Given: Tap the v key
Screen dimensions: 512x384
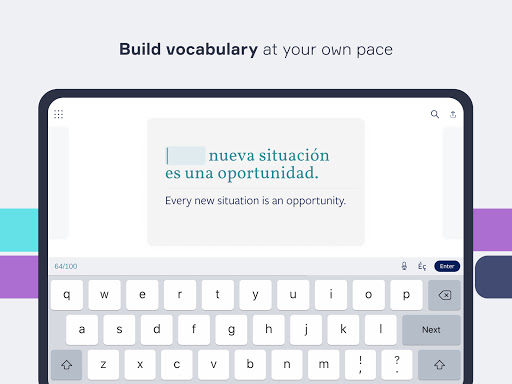Looking at the screenshot, I should (213, 365).
